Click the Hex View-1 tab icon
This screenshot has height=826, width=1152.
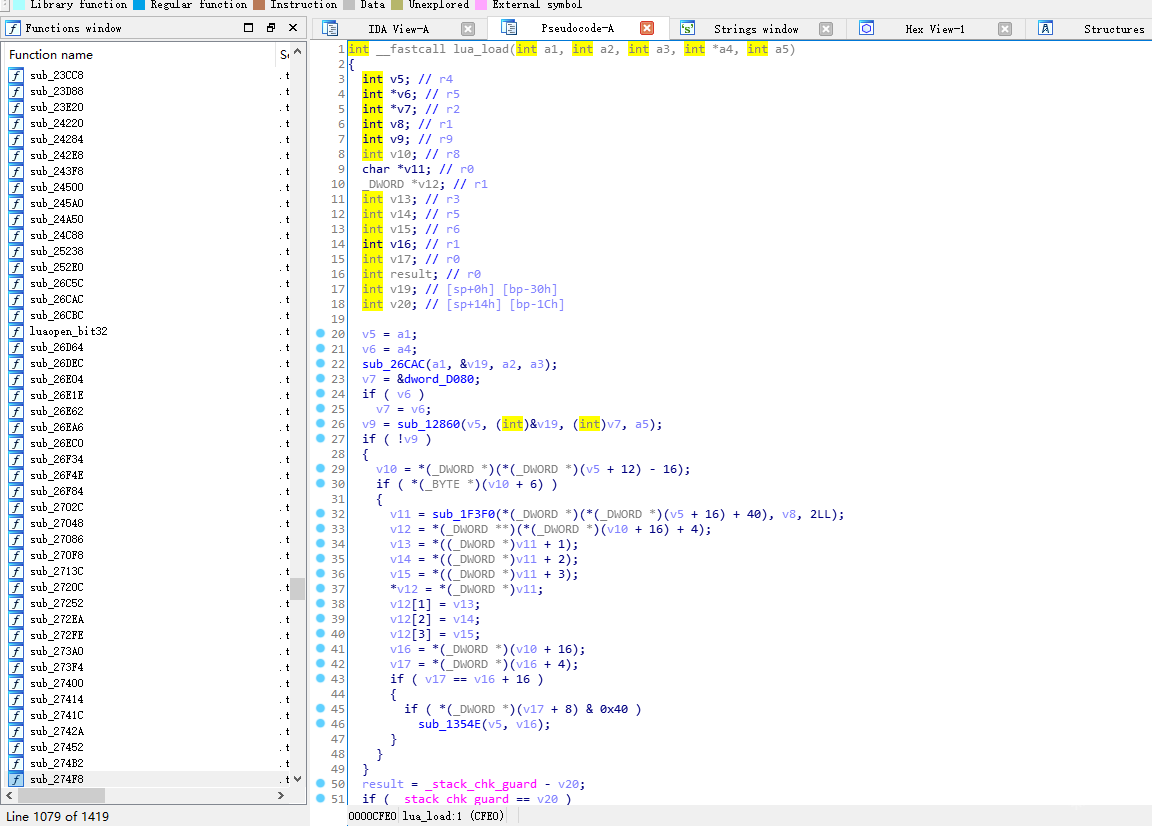[866, 29]
